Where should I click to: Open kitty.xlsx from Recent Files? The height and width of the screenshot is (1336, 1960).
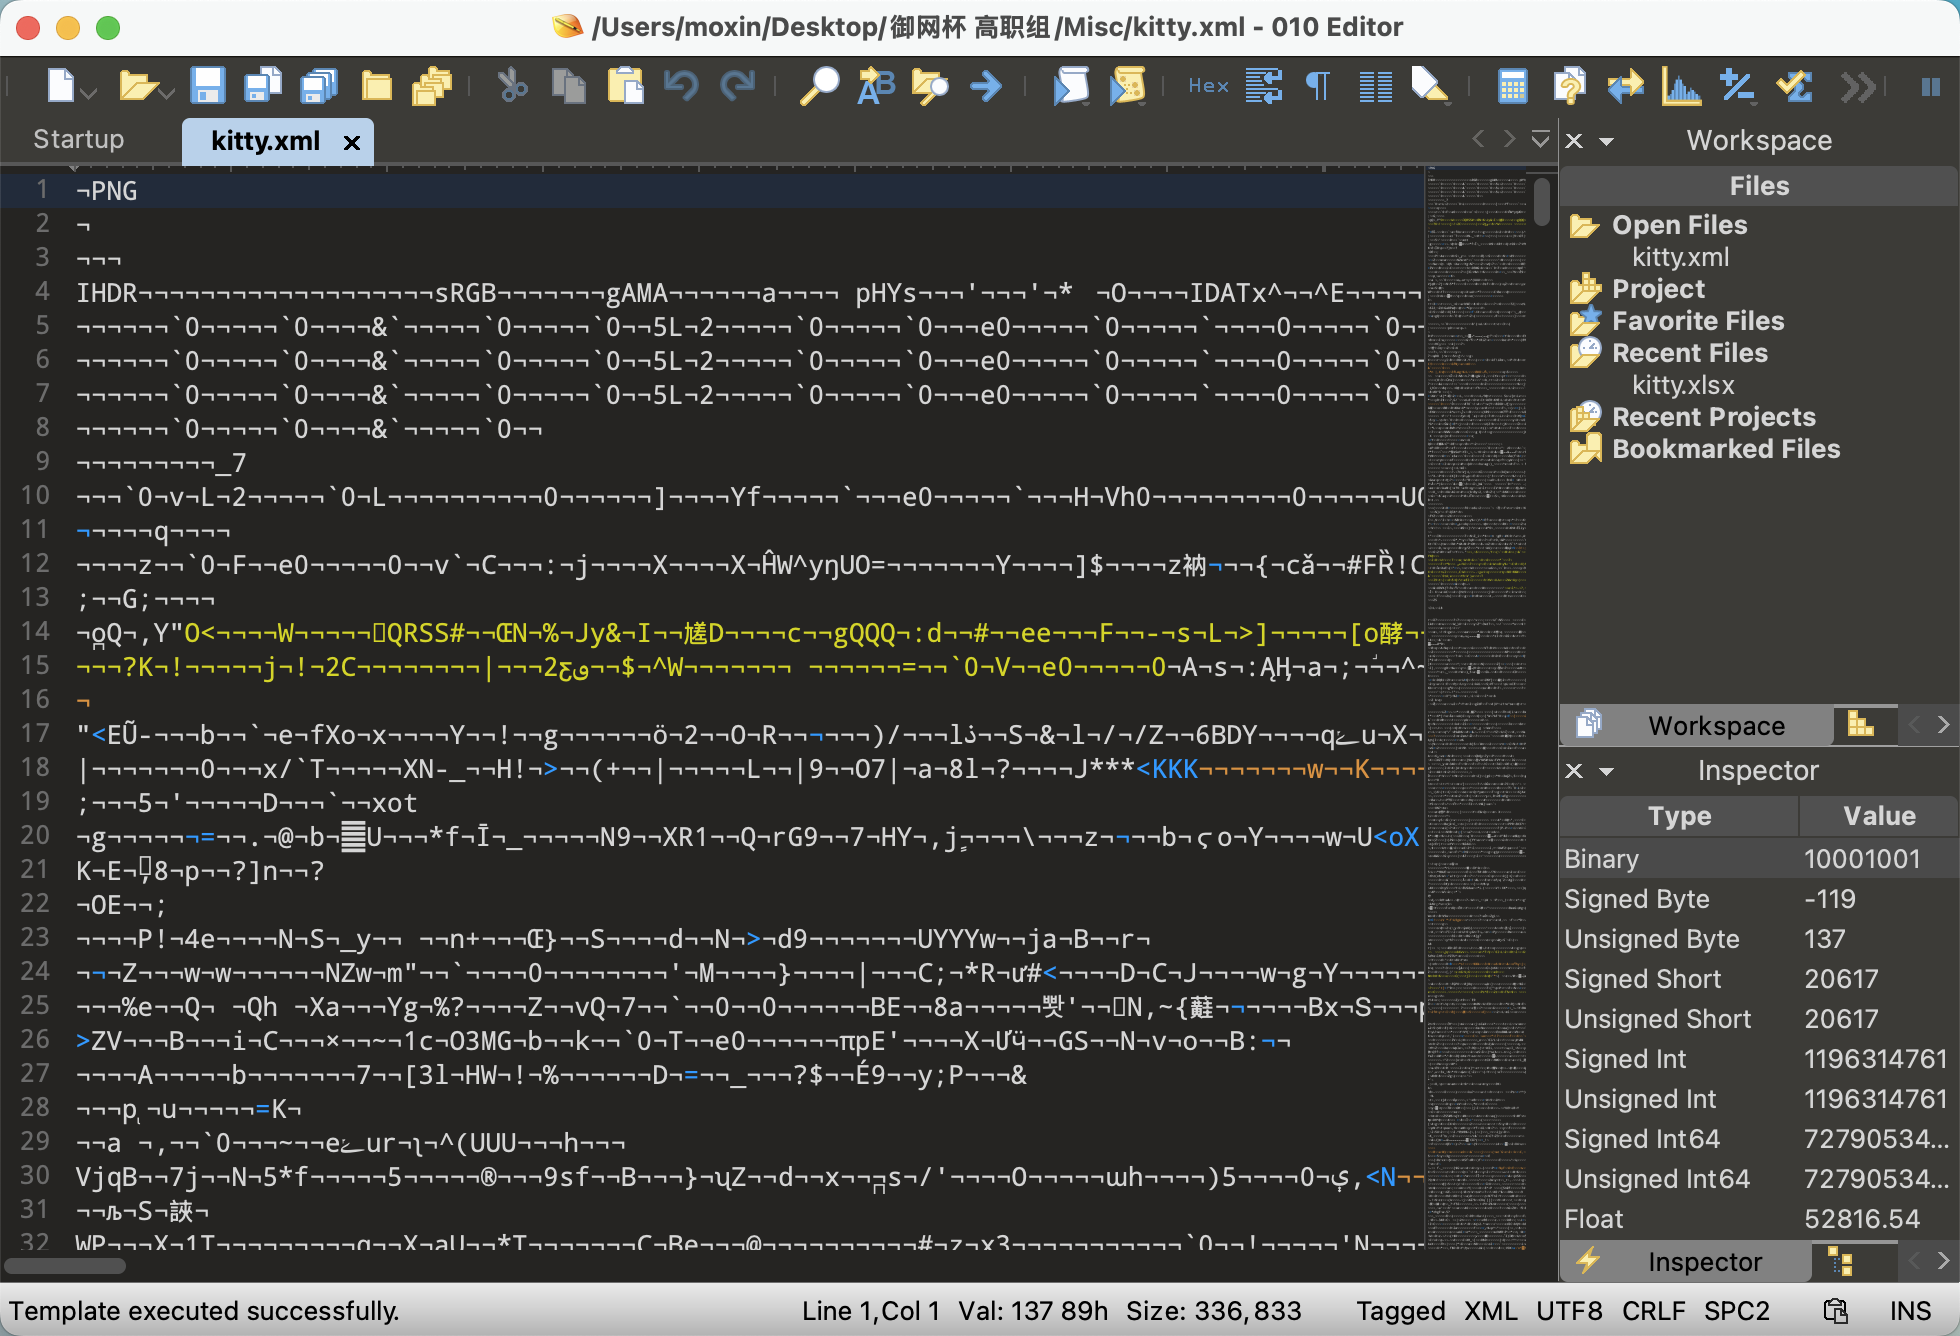1683,385
